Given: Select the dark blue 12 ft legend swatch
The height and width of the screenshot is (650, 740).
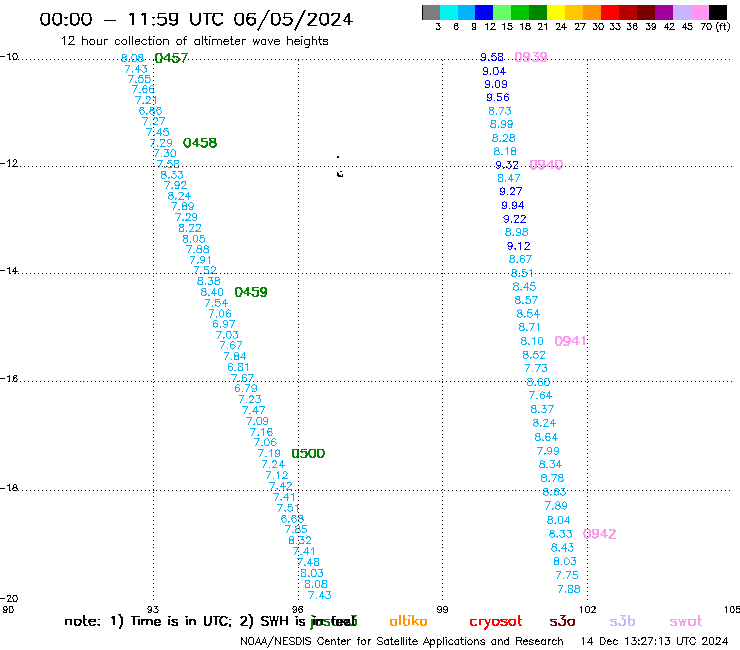Looking at the screenshot, I should tap(484, 12).
